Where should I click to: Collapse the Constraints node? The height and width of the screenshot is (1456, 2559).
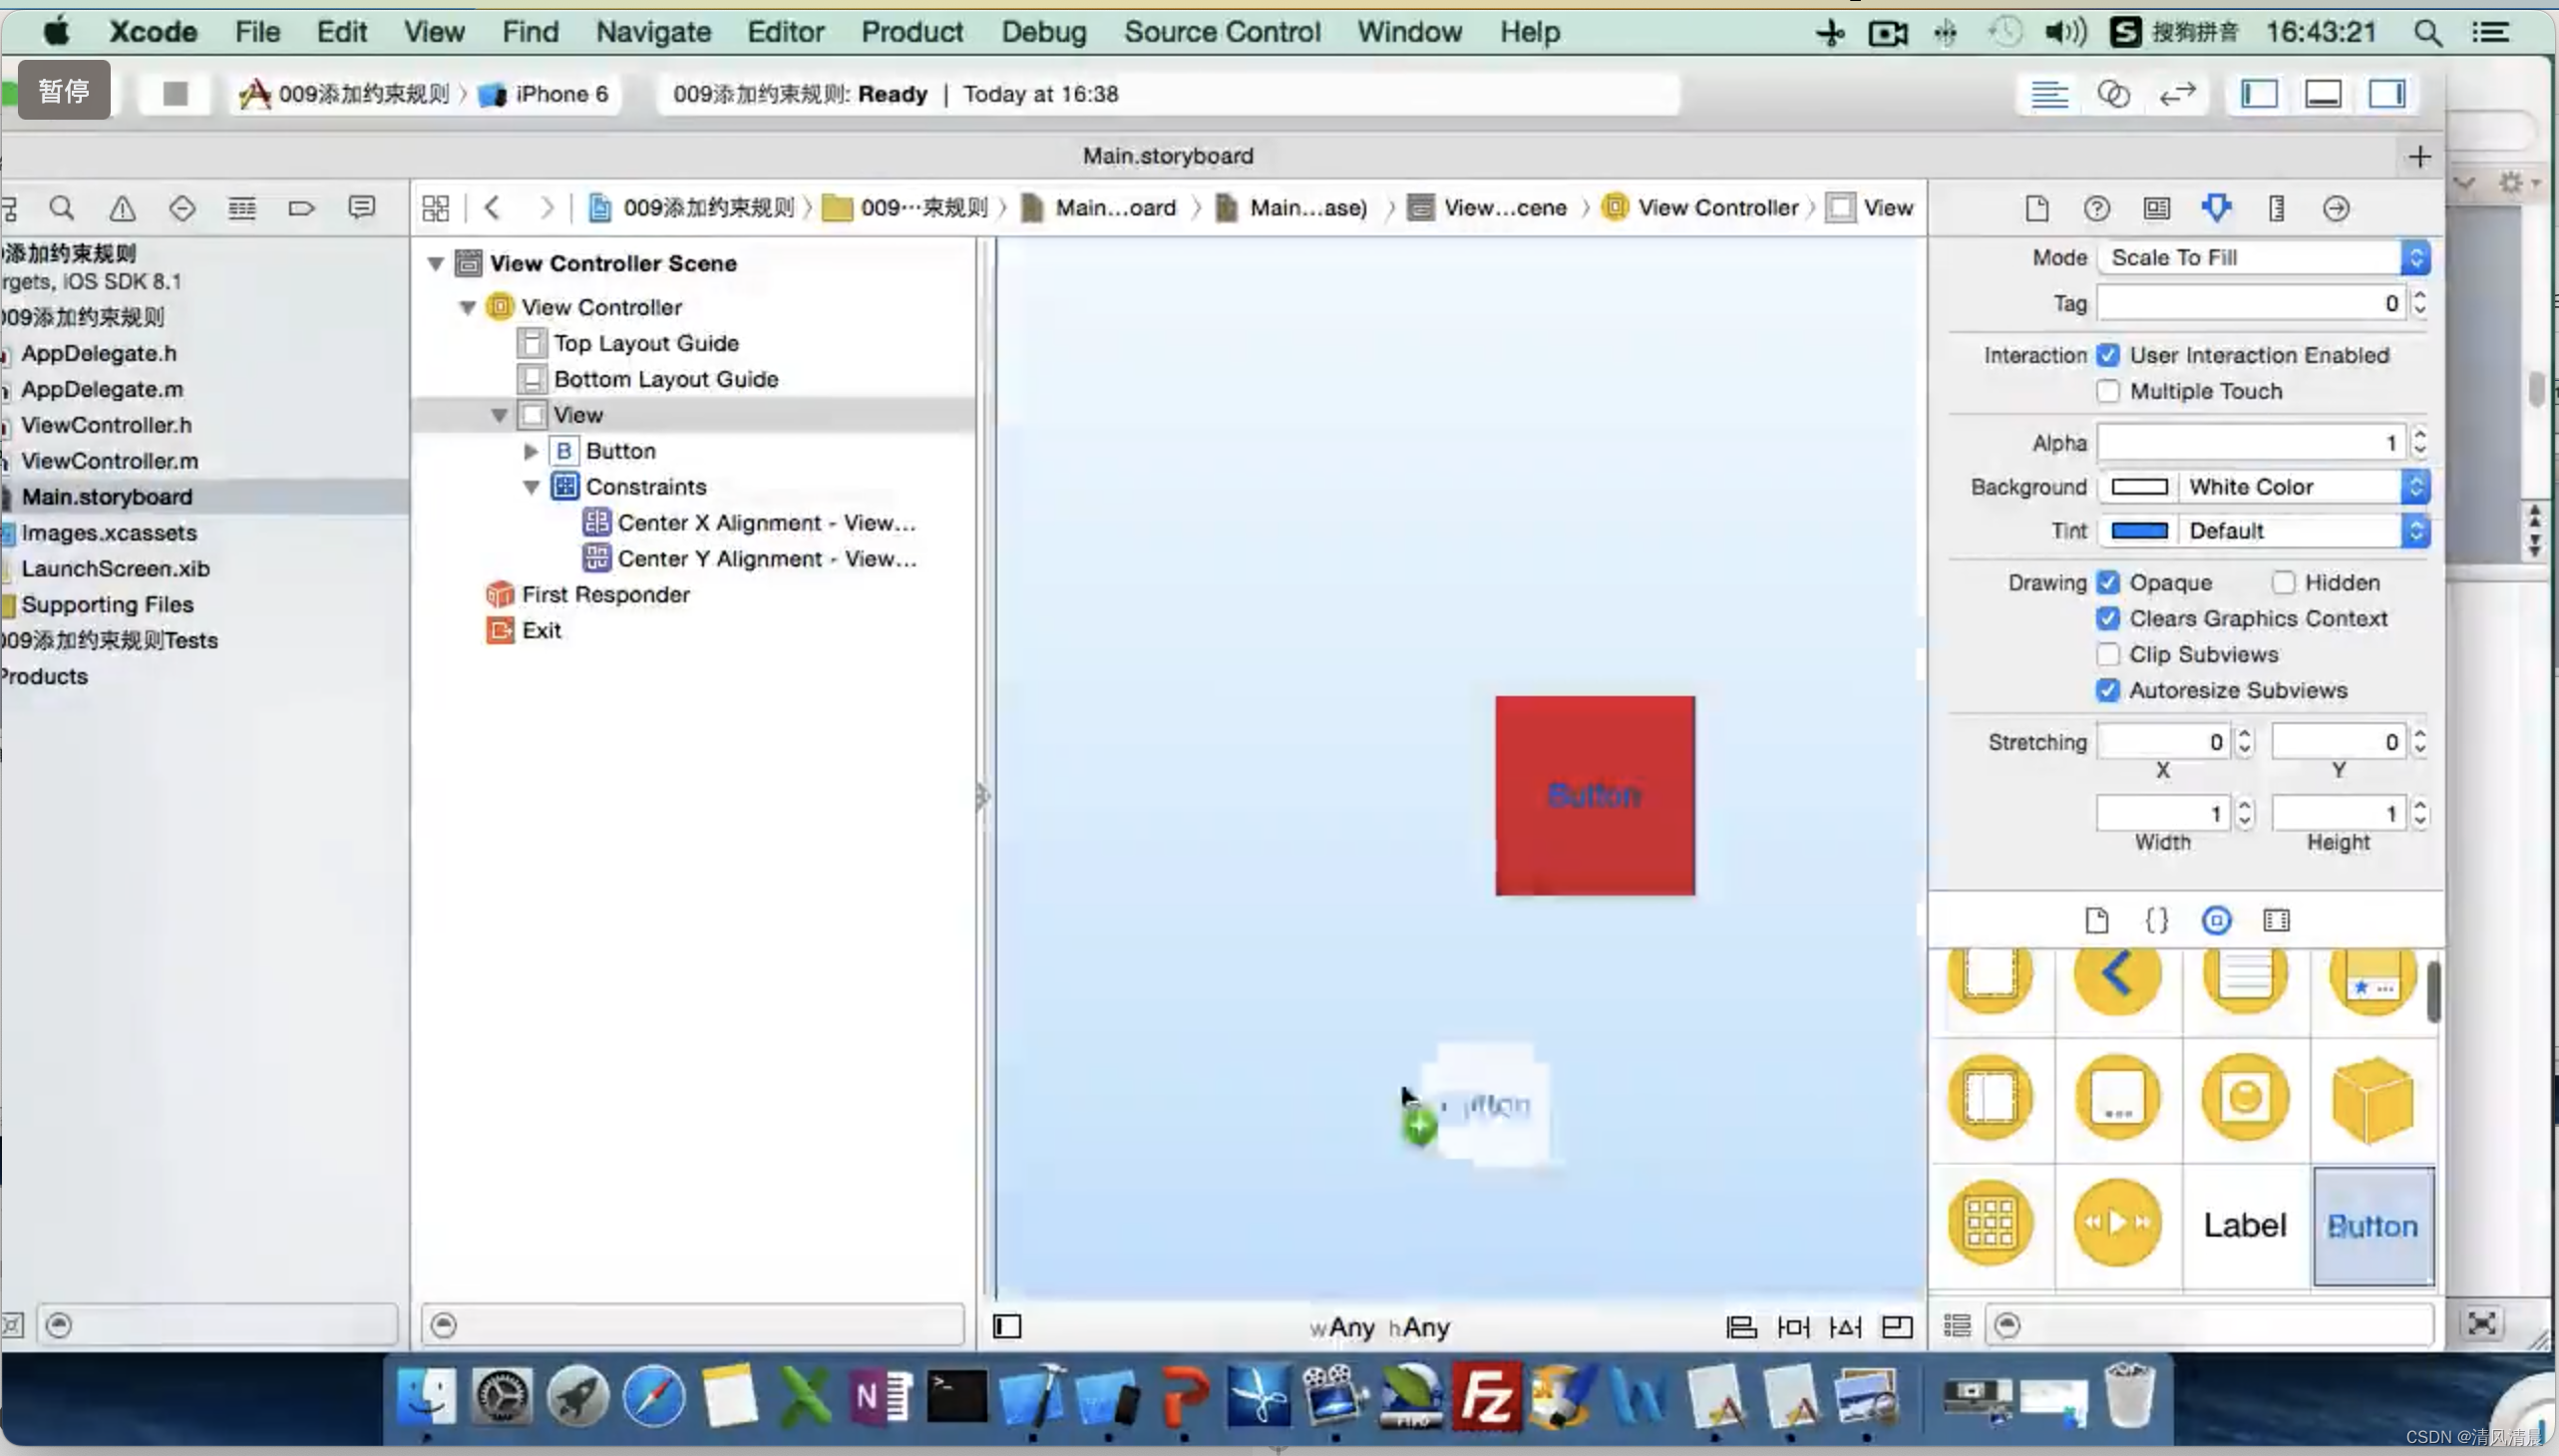(x=531, y=487)
